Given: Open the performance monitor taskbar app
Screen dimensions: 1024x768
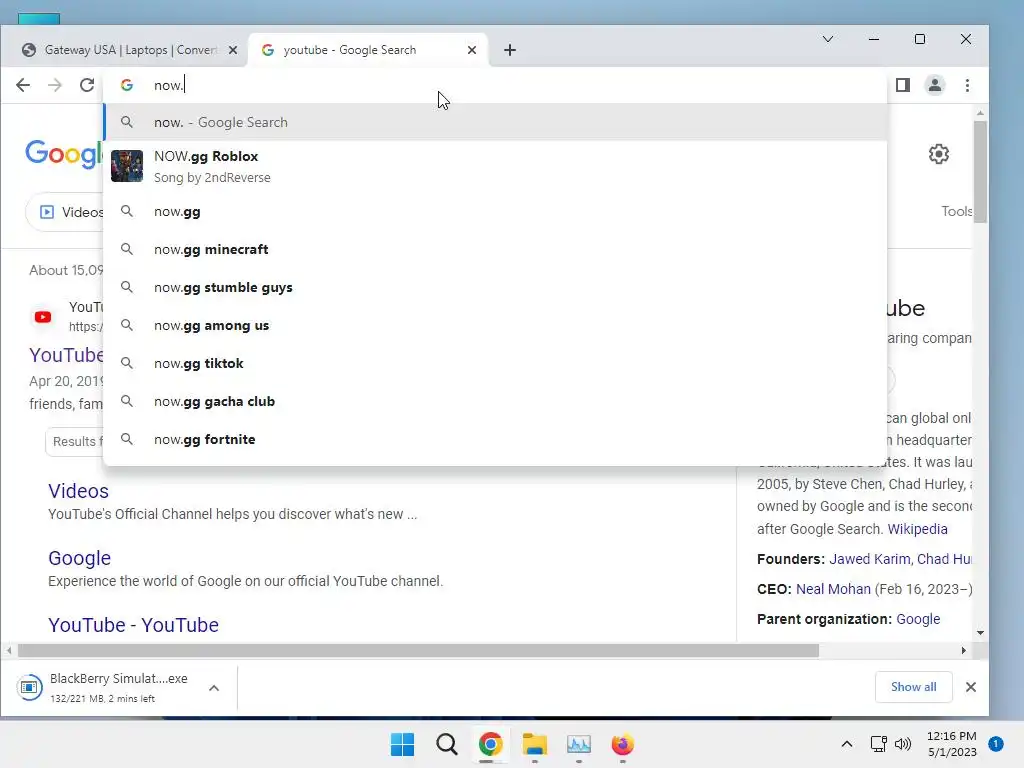Looking at the screenshot, I should coord(579,744).
